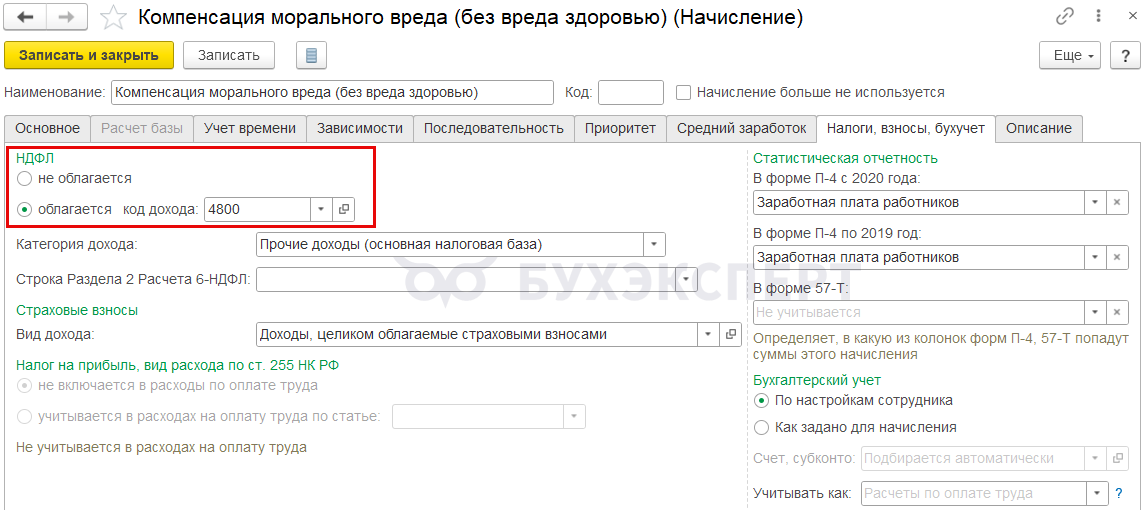Open the list icon button next to Записать
This screenshot has width=1145, height=510.
pos(311,56)
